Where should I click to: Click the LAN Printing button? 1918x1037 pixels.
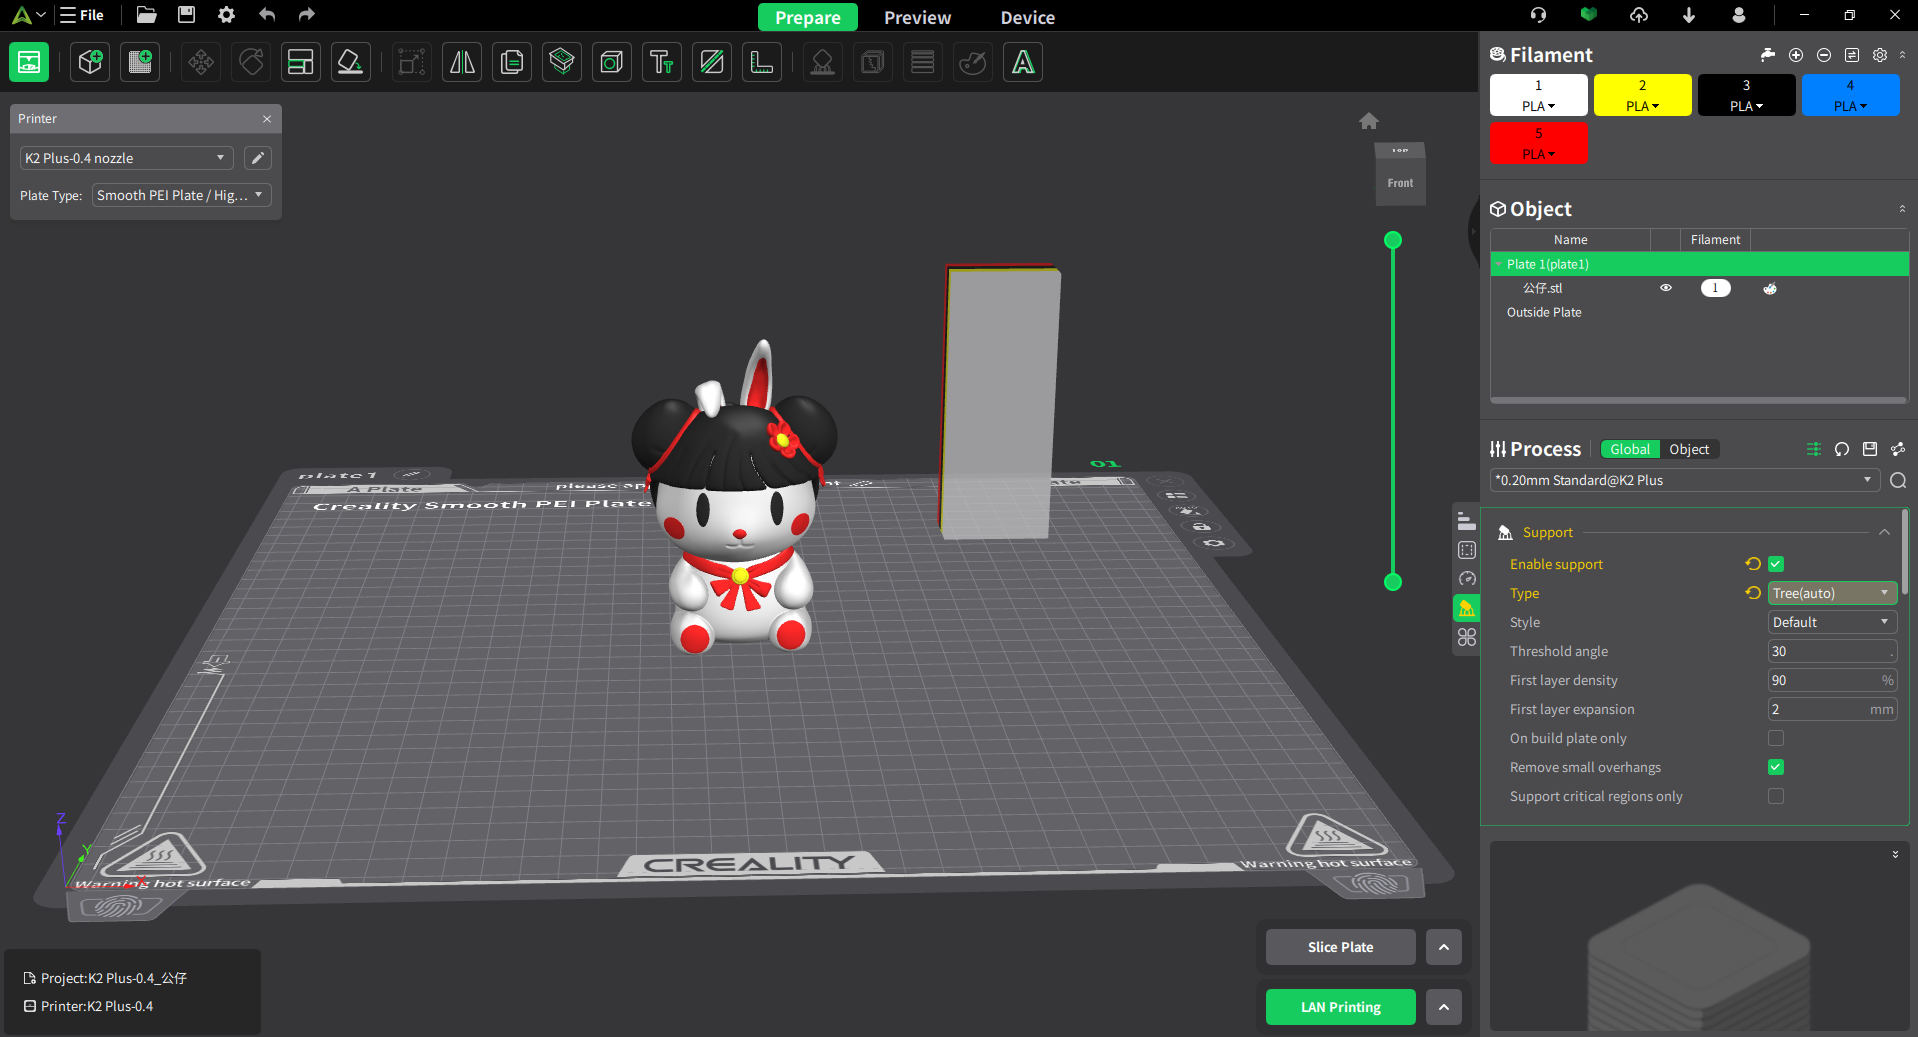click(x=1340, y=1007)
